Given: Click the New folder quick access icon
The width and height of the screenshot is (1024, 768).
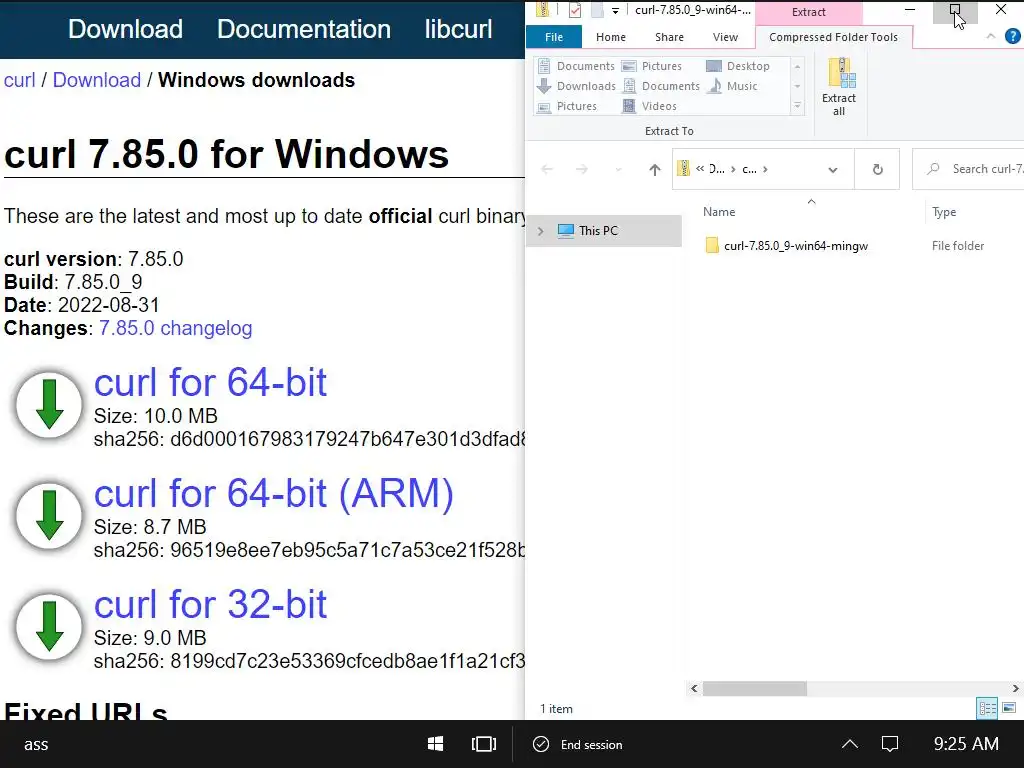Looking at the screenshot, I should click(597, 10).
